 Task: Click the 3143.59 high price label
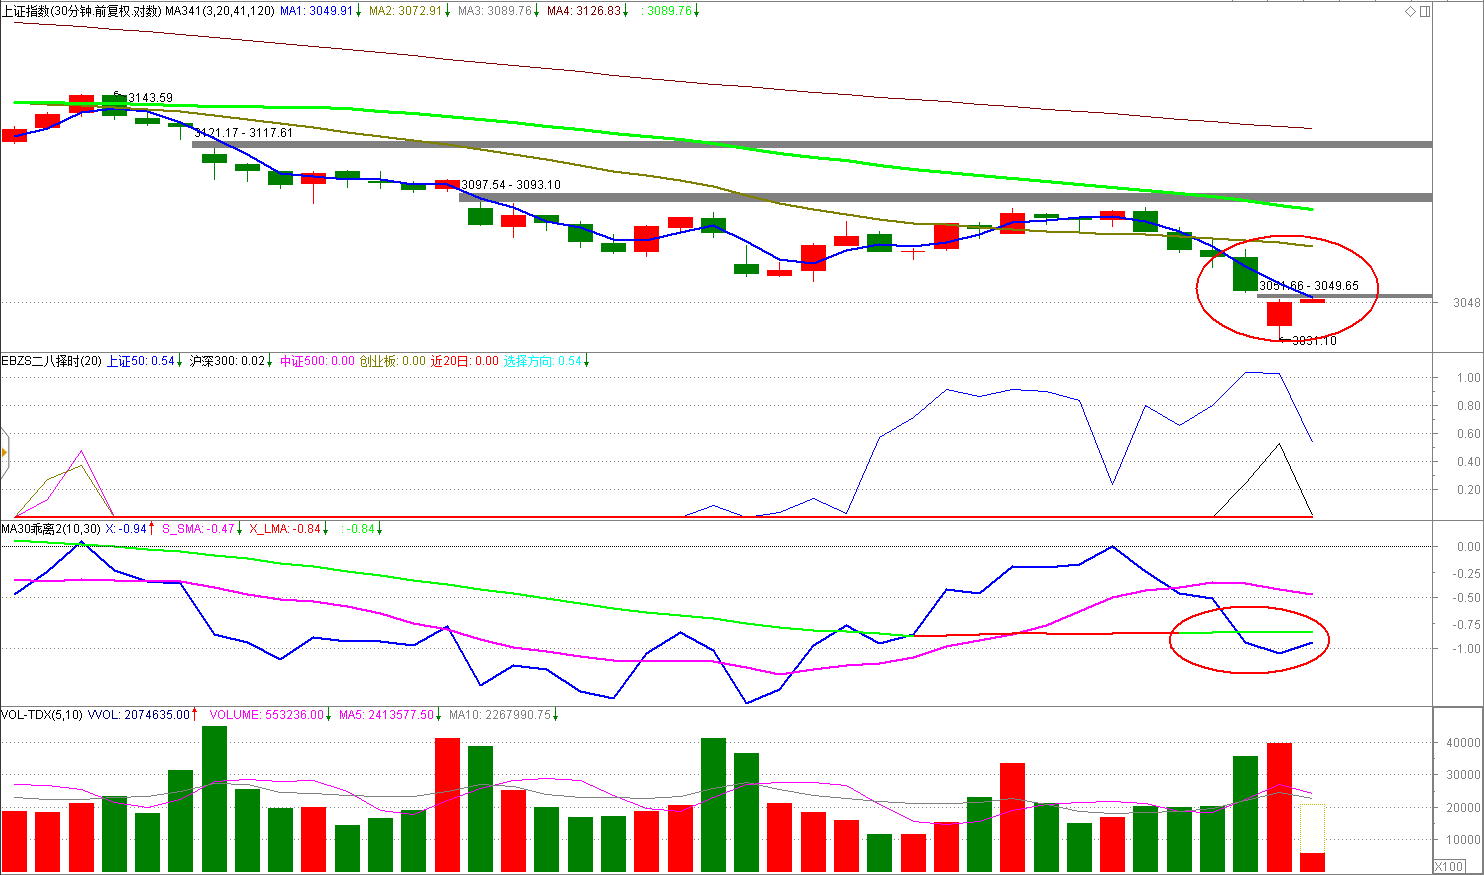point(150,98)
